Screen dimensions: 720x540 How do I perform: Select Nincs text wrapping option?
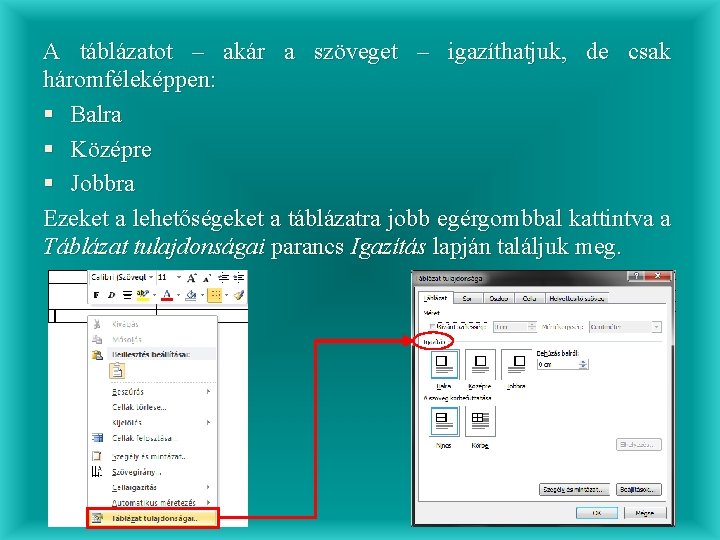click(444, 421)
